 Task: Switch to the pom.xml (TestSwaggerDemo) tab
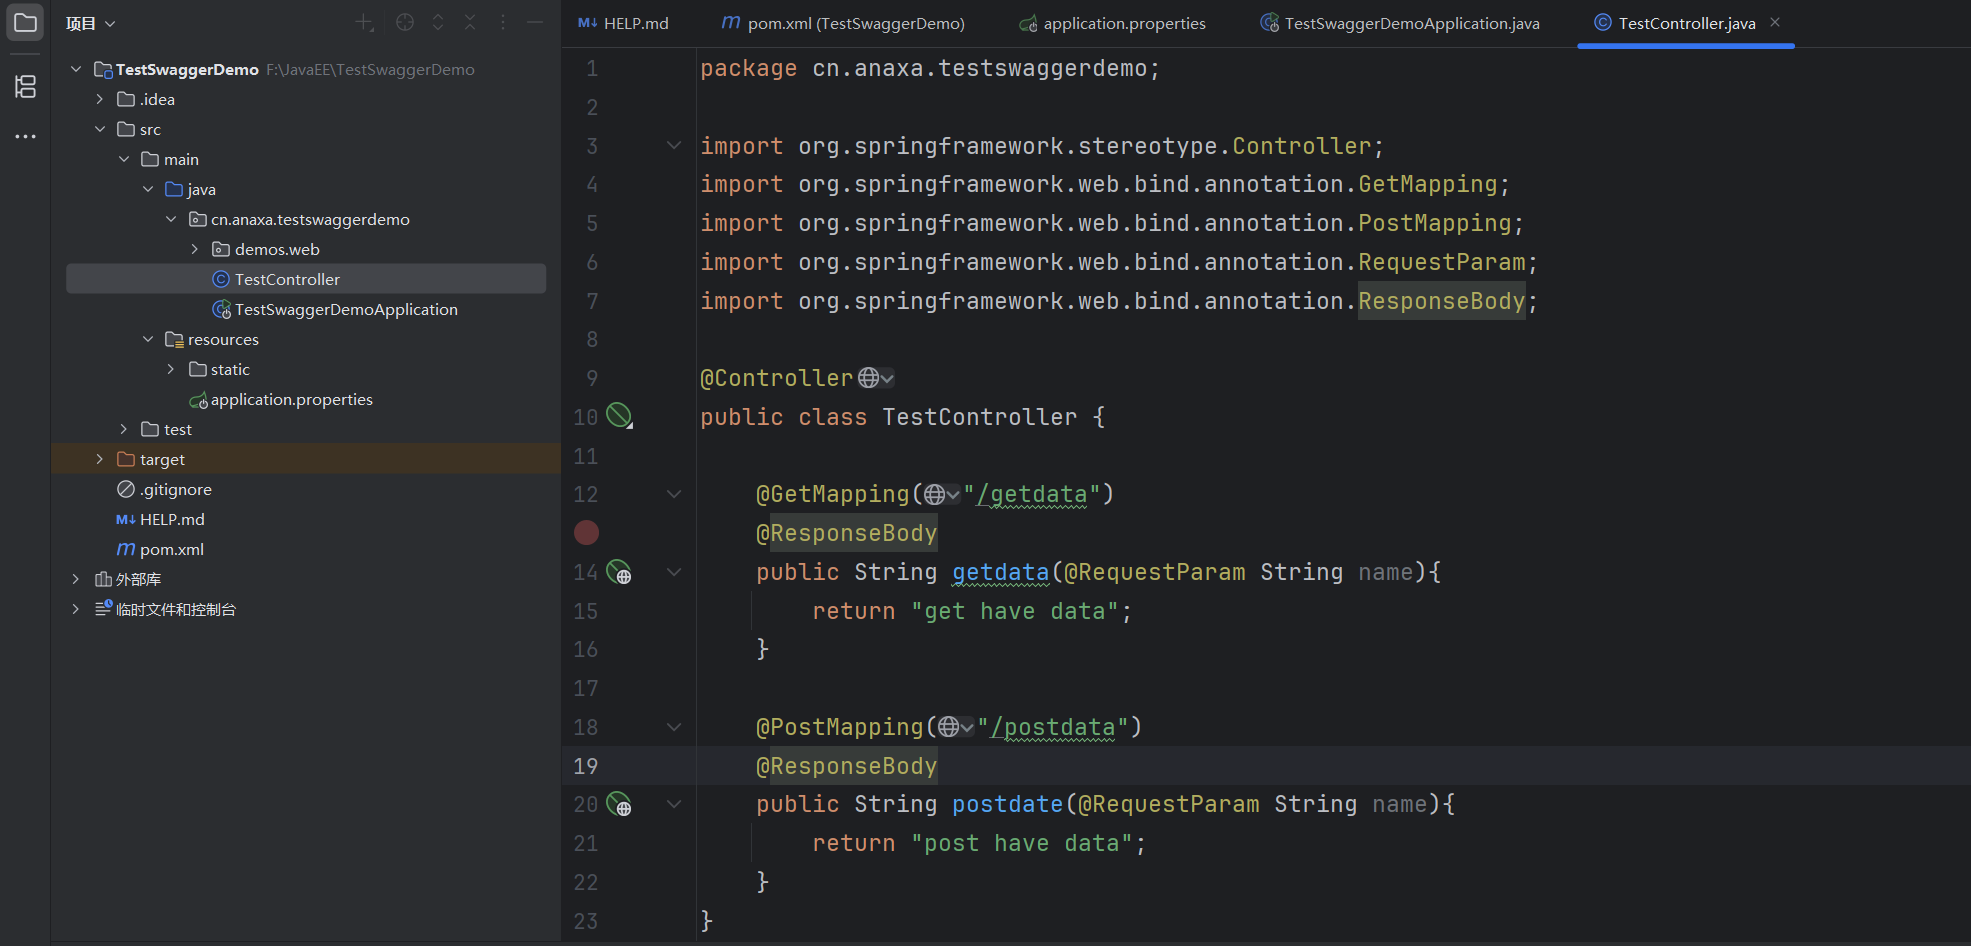click(x=843, y=23)
